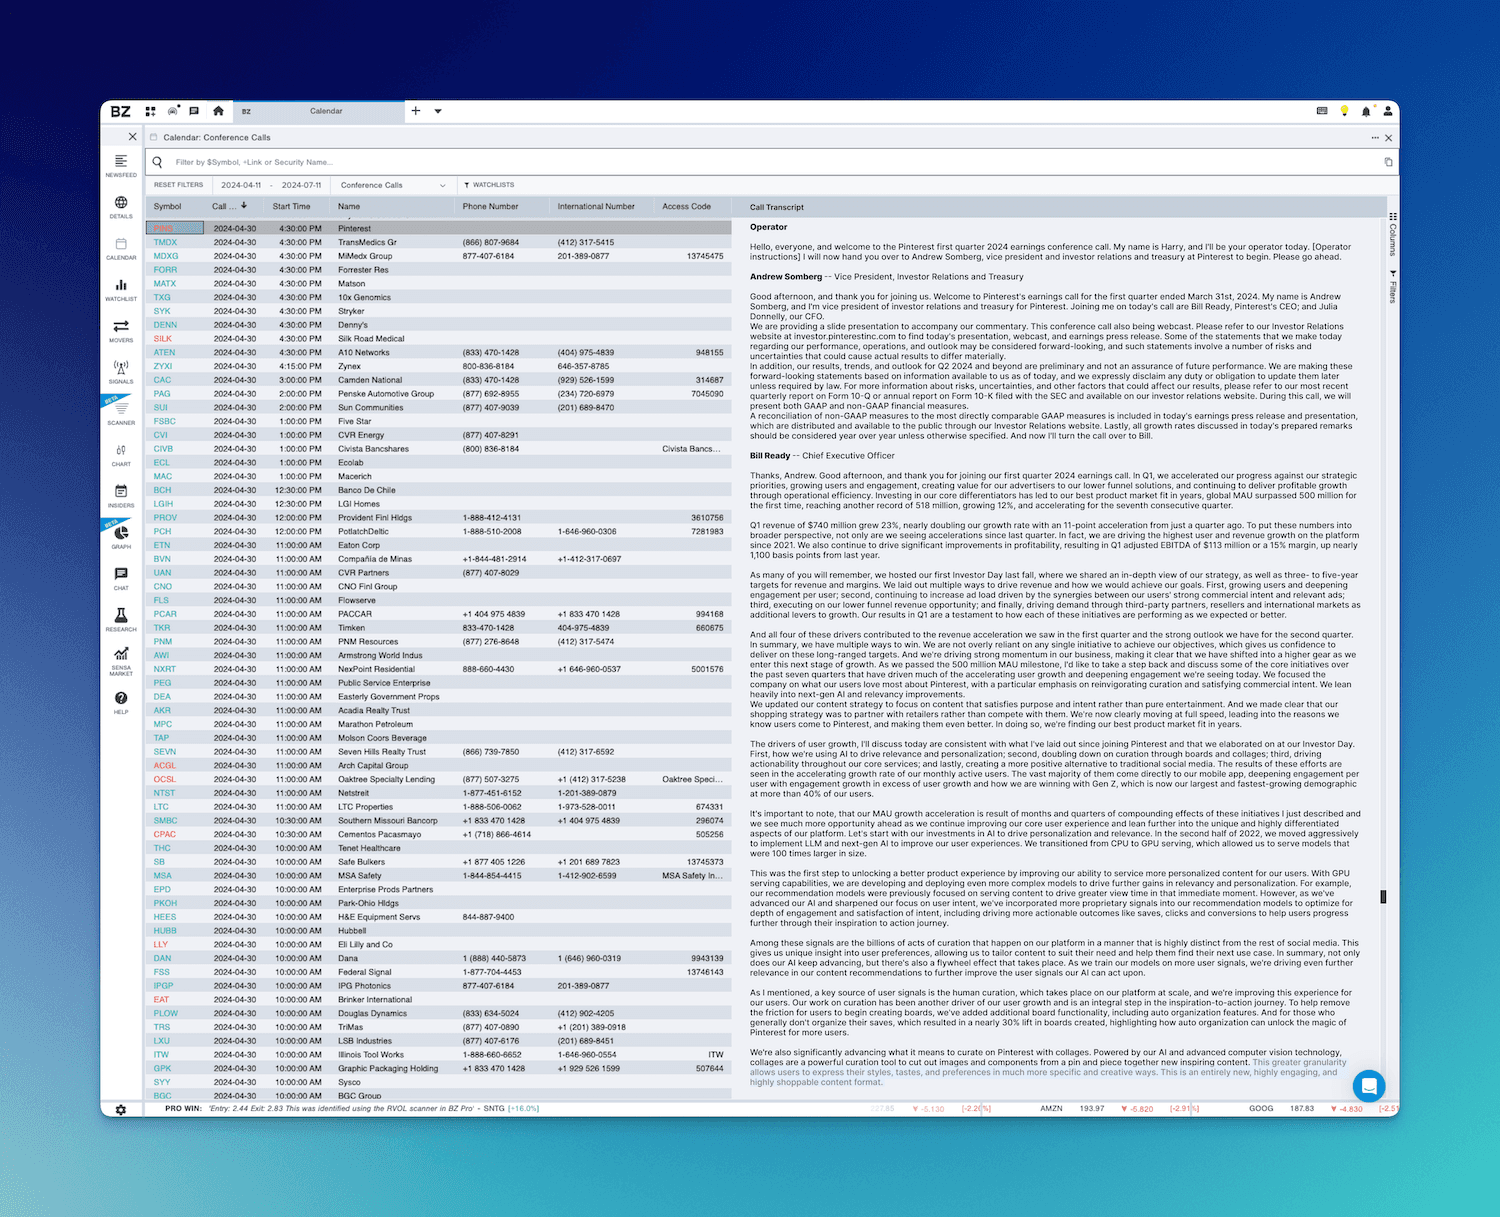
Task: Open the Research sidebar tool
Action: point(121,620)
